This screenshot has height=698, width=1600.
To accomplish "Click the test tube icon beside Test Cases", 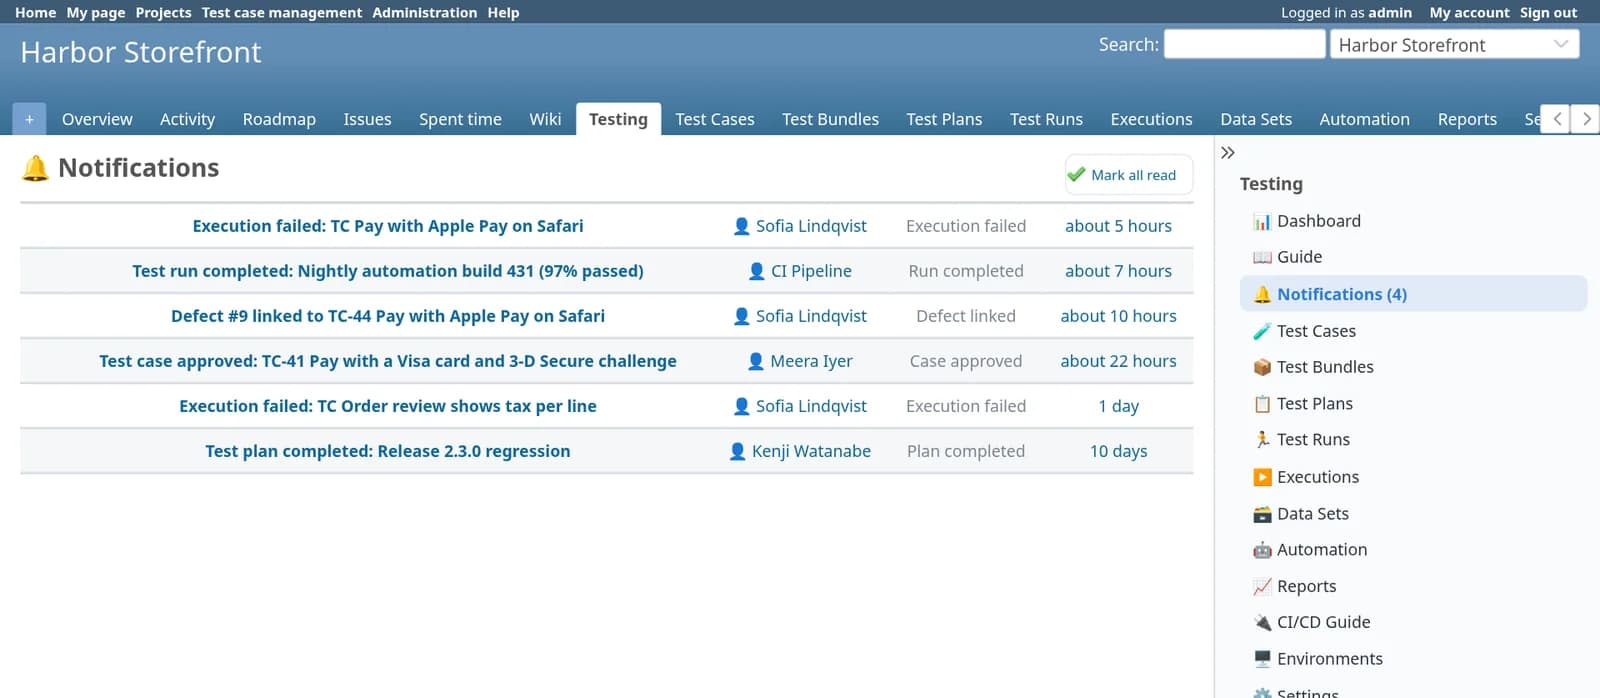I will coord(1262,331).
